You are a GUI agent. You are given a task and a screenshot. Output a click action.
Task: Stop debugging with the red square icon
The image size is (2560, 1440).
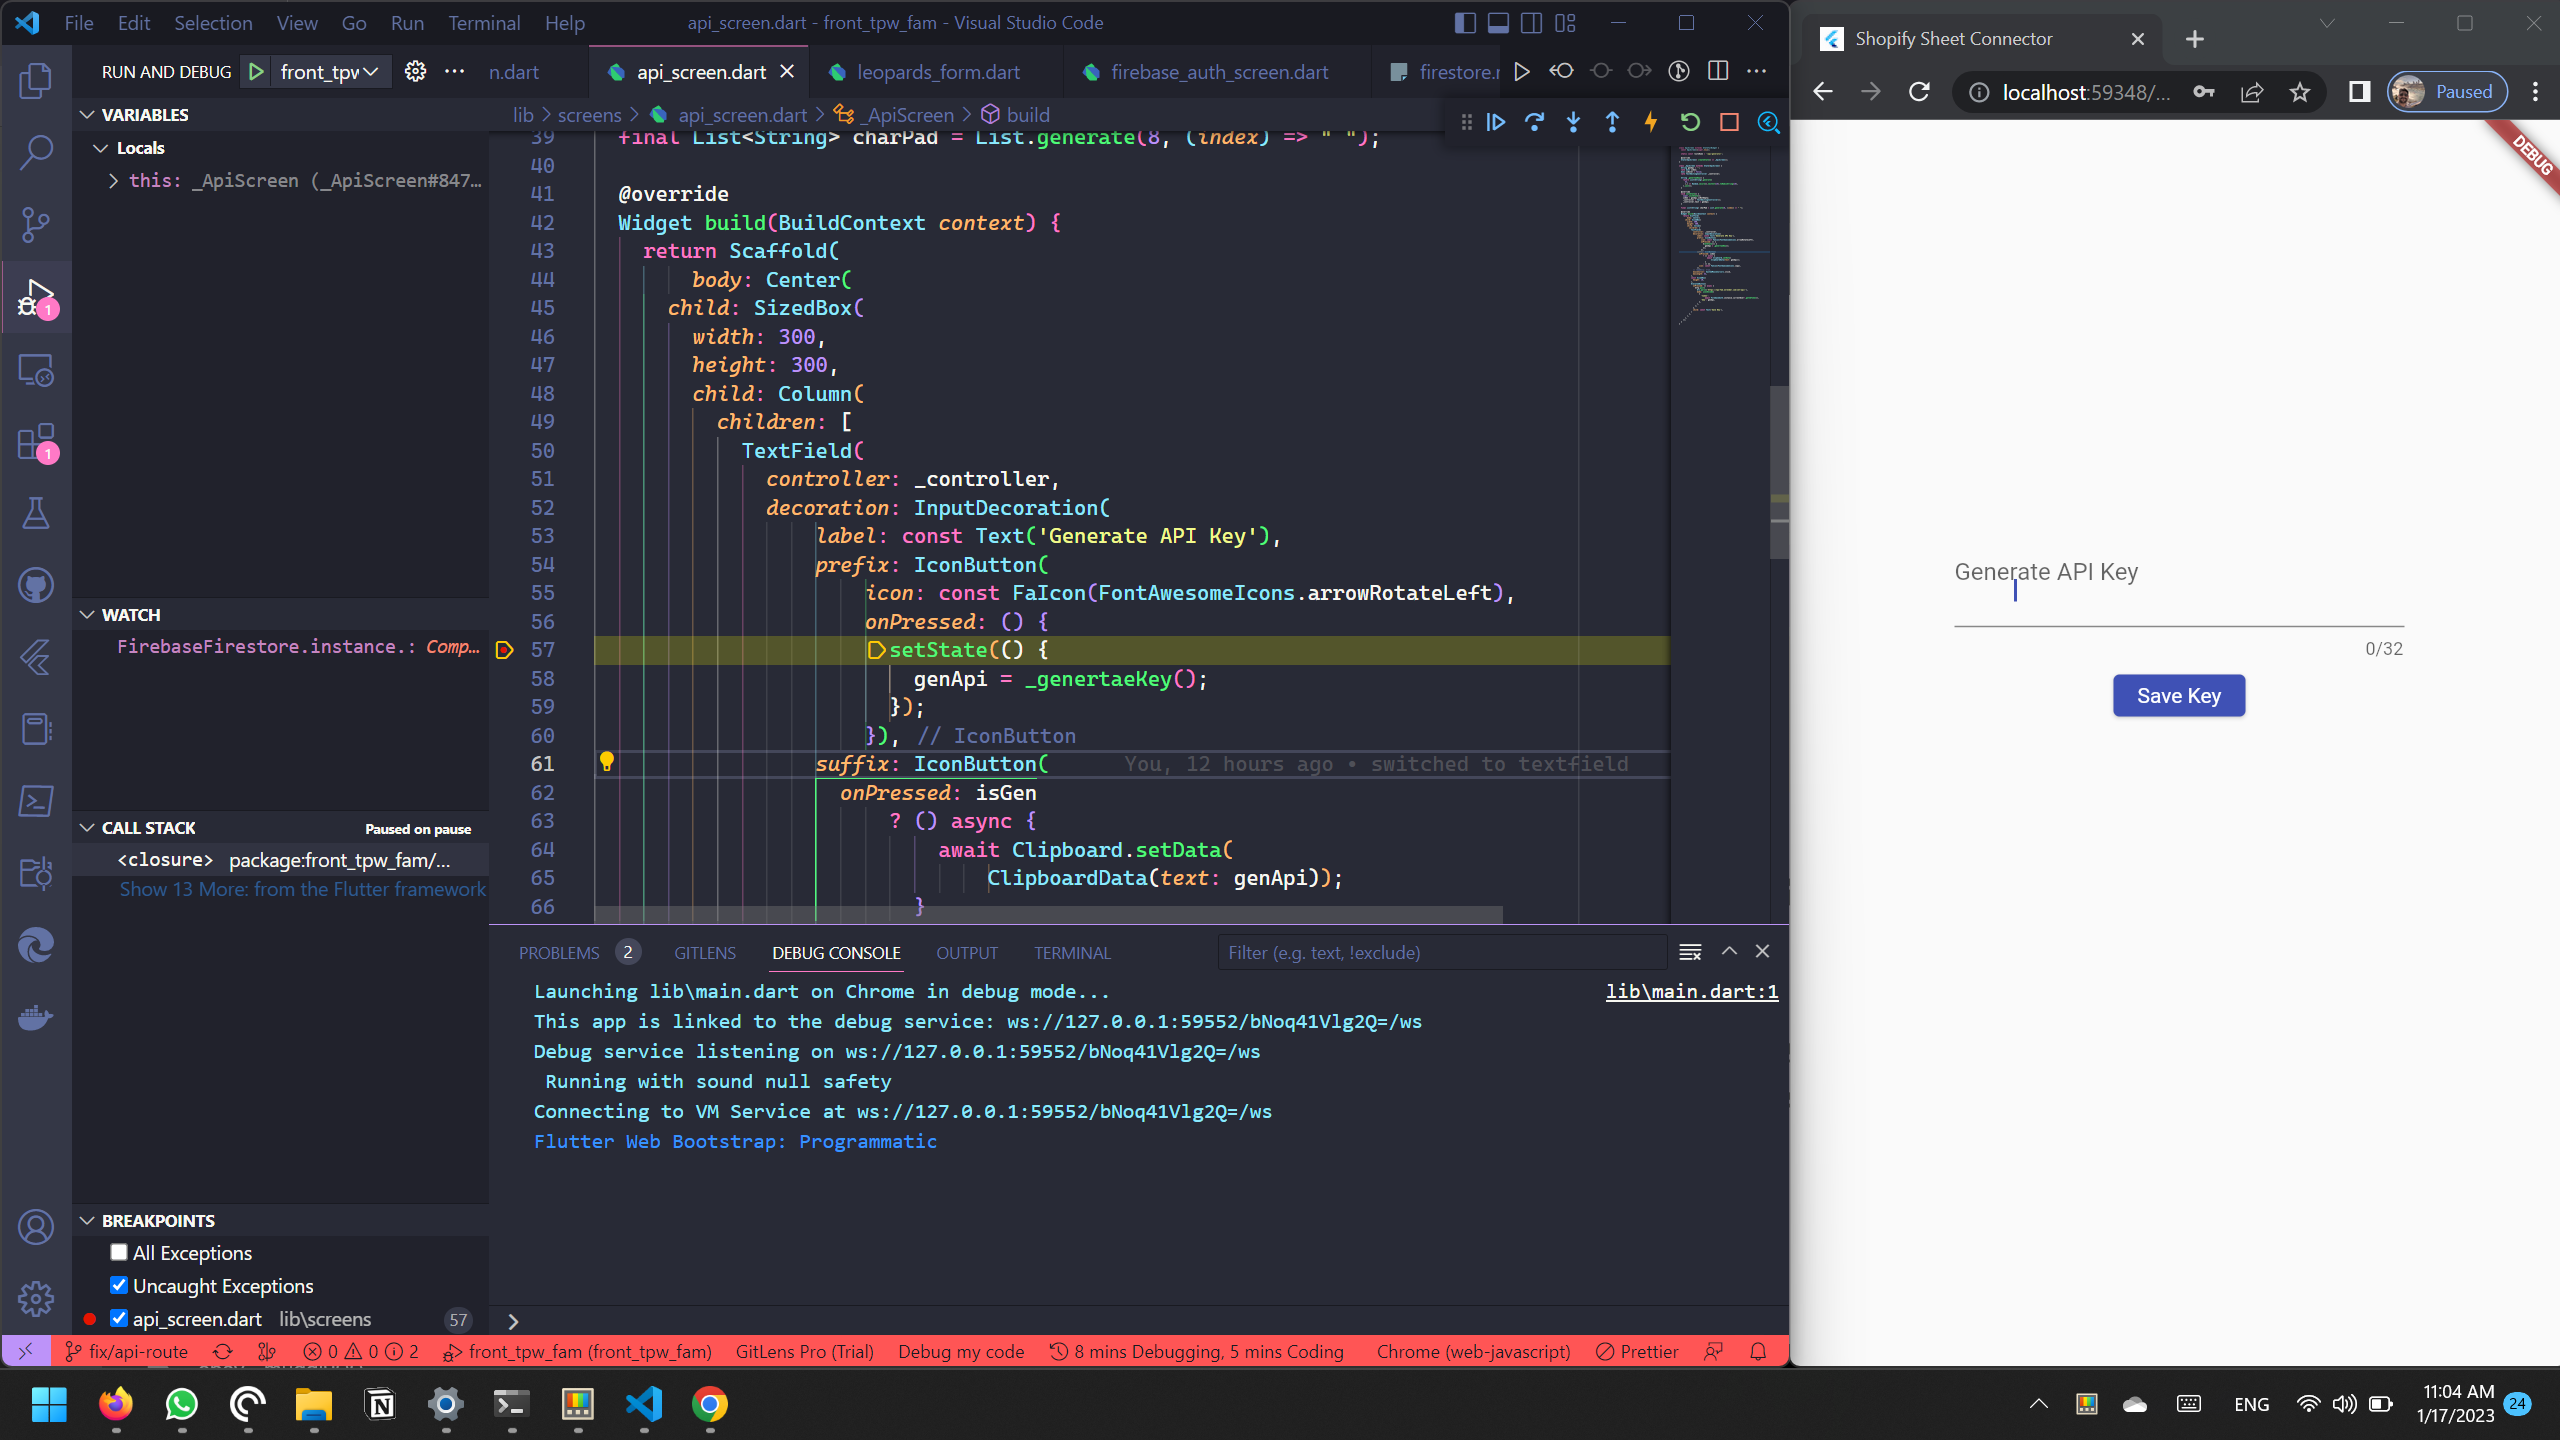pyautogui.click(x=1729, y=122)
